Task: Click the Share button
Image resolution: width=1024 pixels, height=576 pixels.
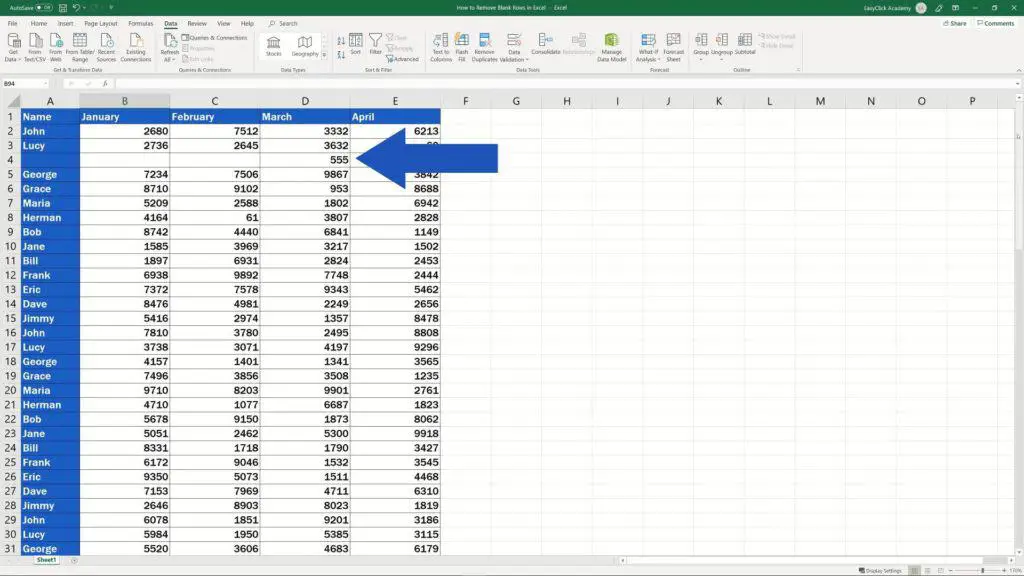Action: coord(954,23)
